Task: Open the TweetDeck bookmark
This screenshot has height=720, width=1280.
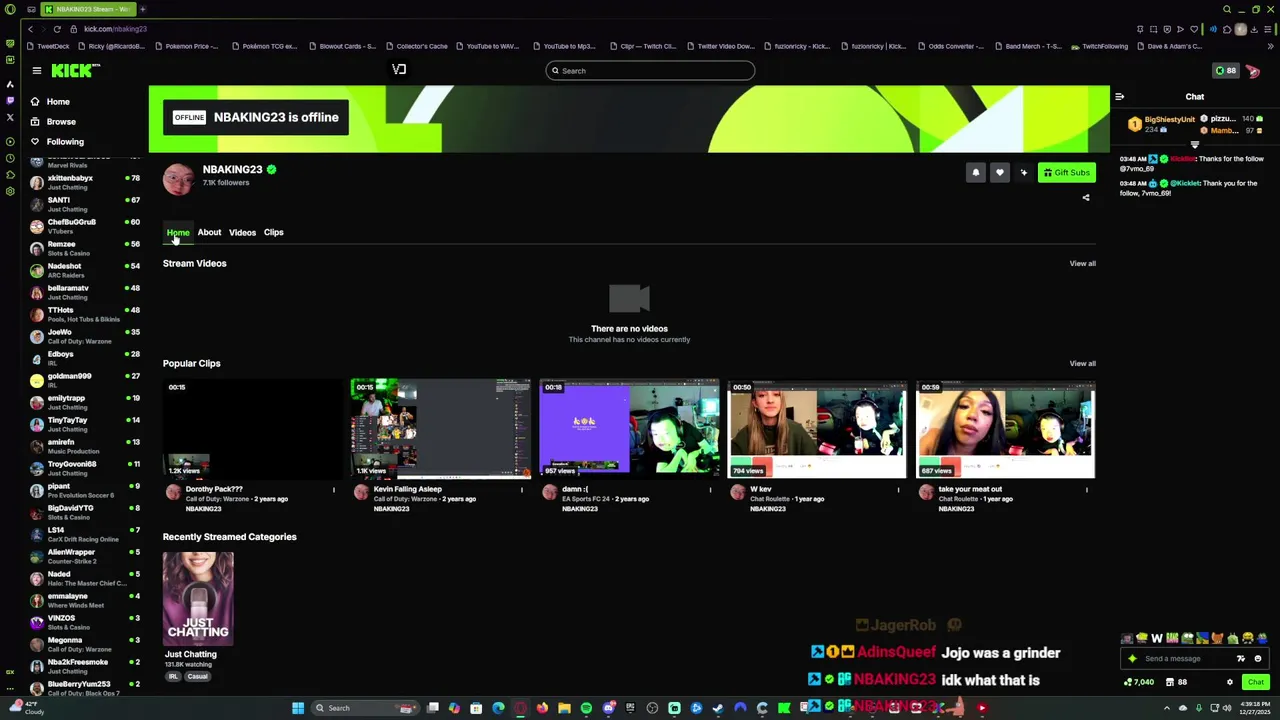Action: [x=48, y=46]
